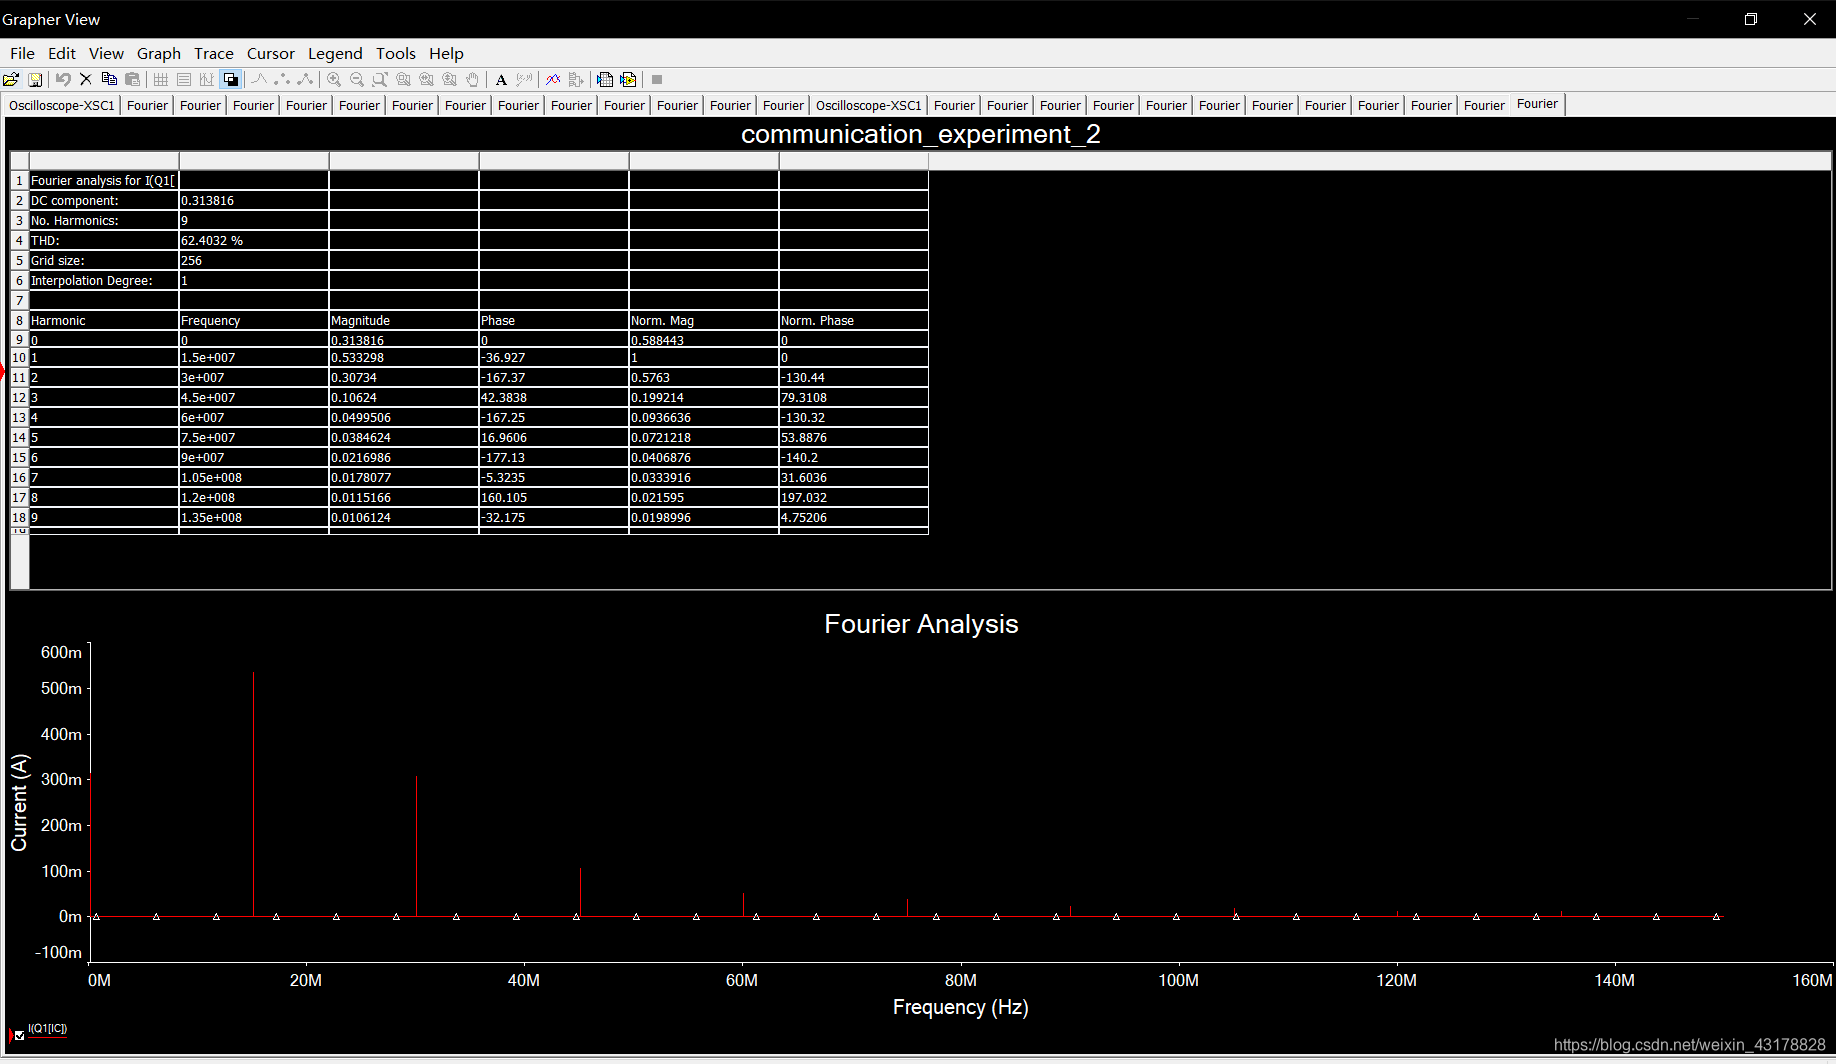This screenshot has width=1836, height=1064.
Task: Select the 'No. Harmonics:' label cell
Action: pos(104,220)
